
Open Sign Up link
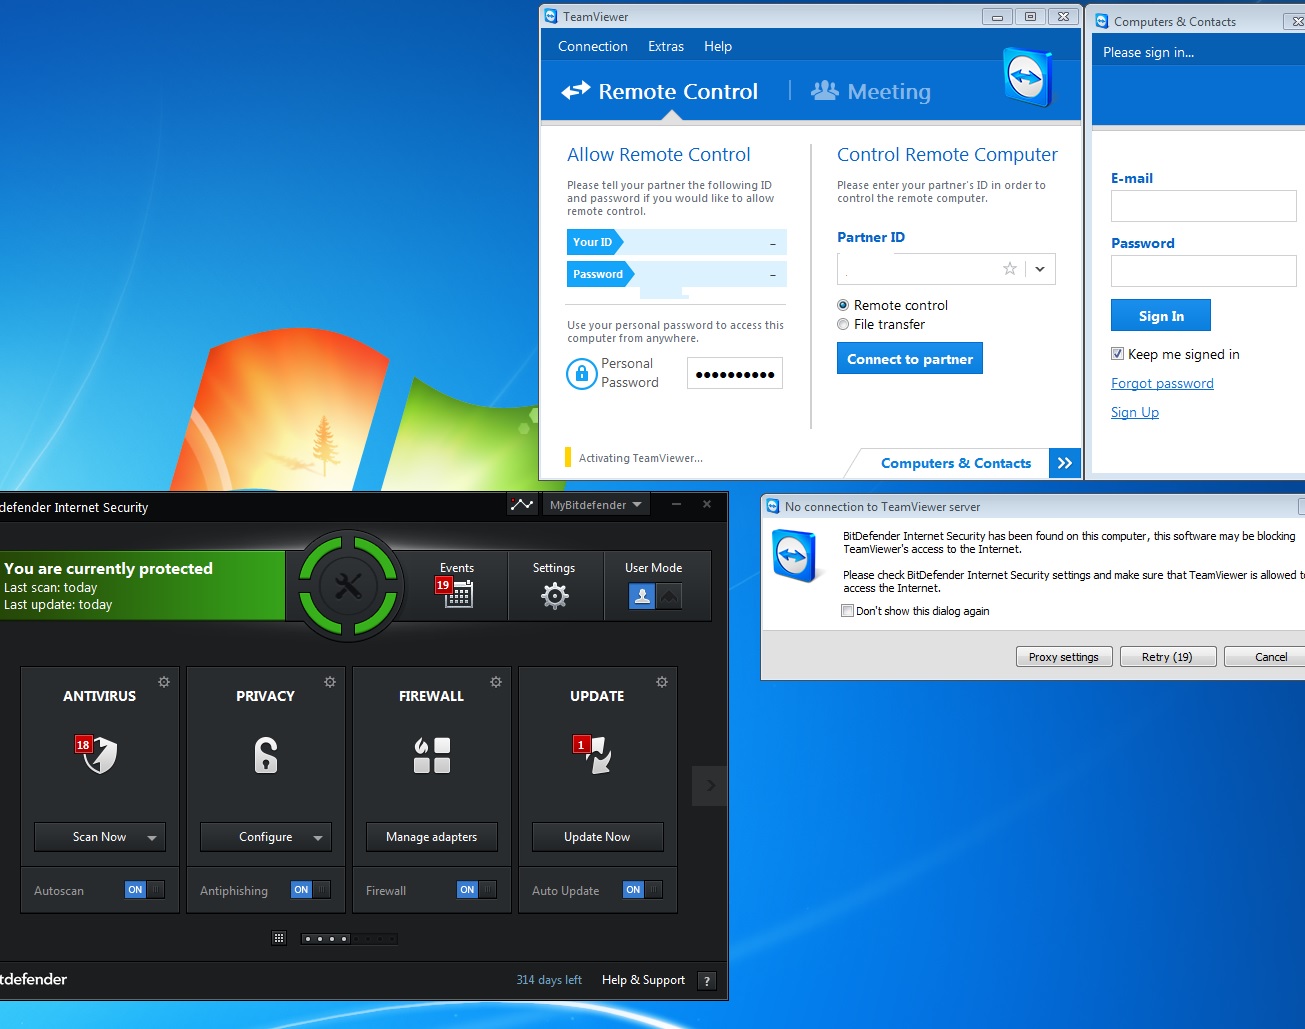coord(1135,412)
